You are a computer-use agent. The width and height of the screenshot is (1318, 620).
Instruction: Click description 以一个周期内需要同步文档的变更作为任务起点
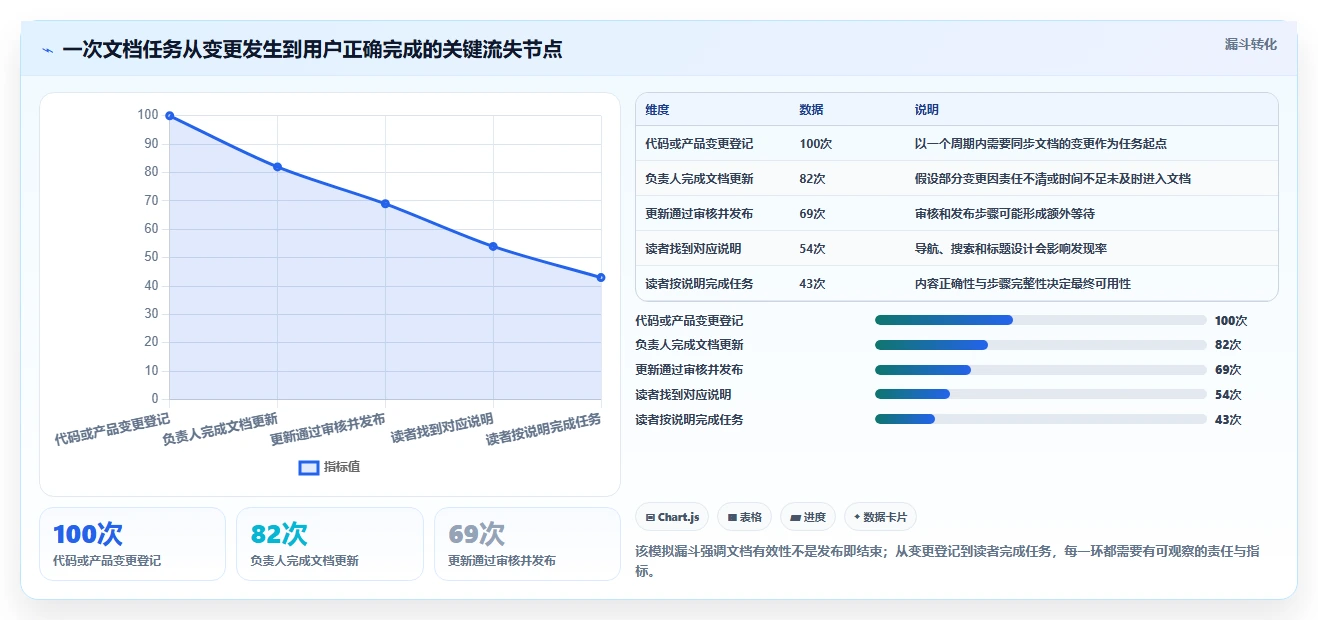(1040, 144)
